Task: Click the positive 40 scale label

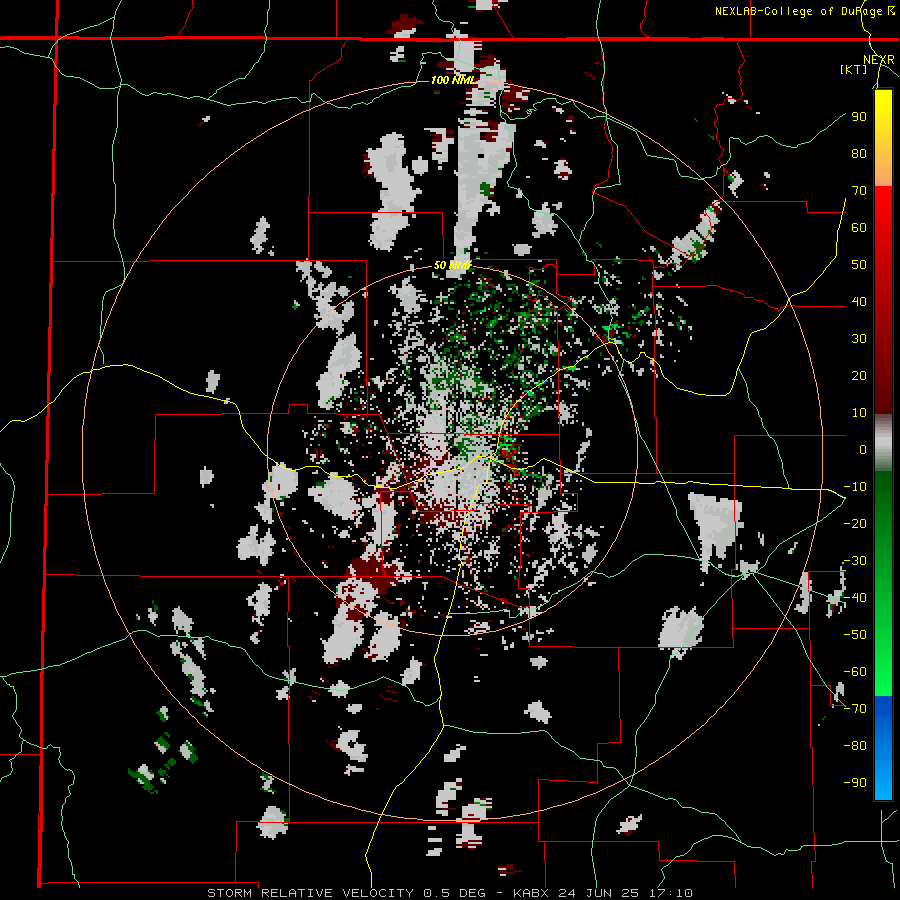Action: 859,301
